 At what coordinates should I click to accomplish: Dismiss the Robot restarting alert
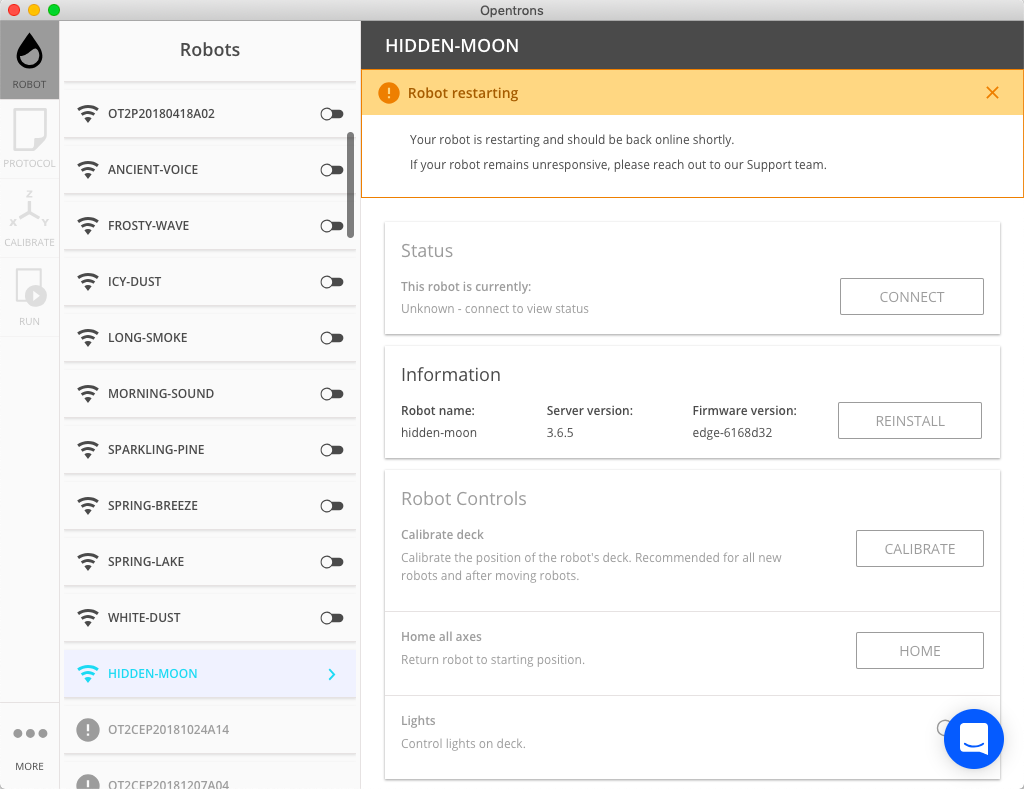point(992,93)
